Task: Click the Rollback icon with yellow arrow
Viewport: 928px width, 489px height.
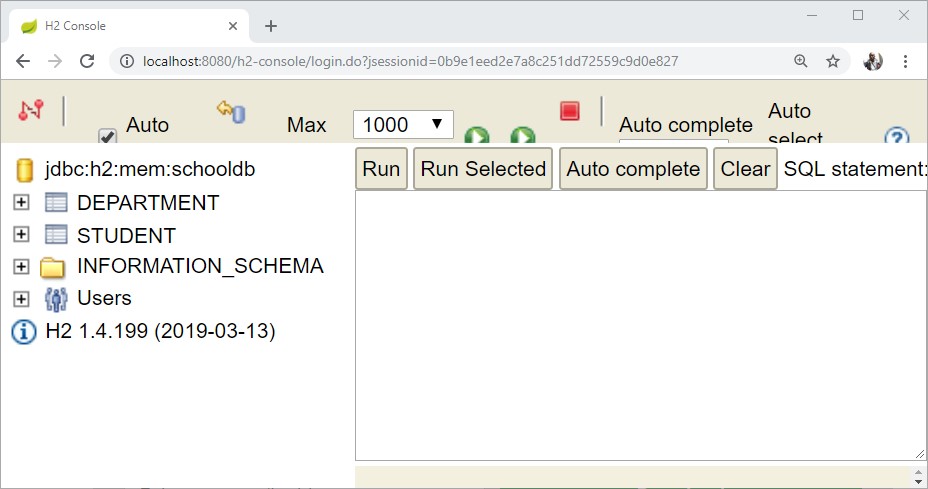Action: pos(231,111)
